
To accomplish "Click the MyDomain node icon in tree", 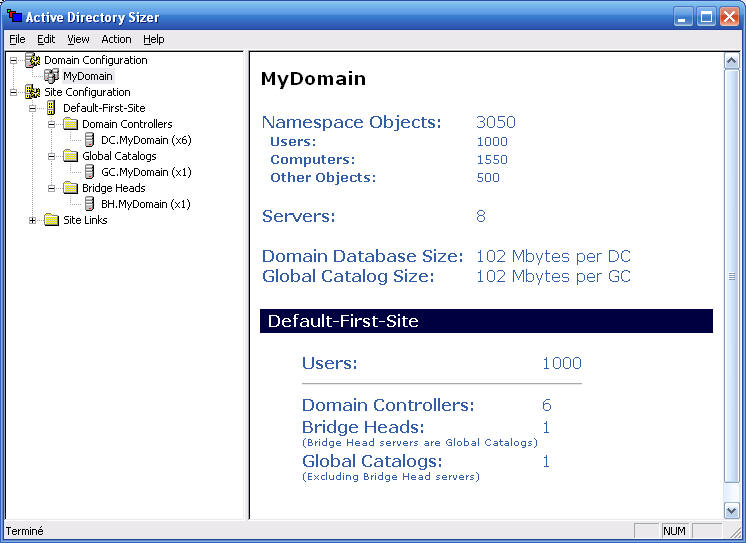I will click(x=51, y=76).
